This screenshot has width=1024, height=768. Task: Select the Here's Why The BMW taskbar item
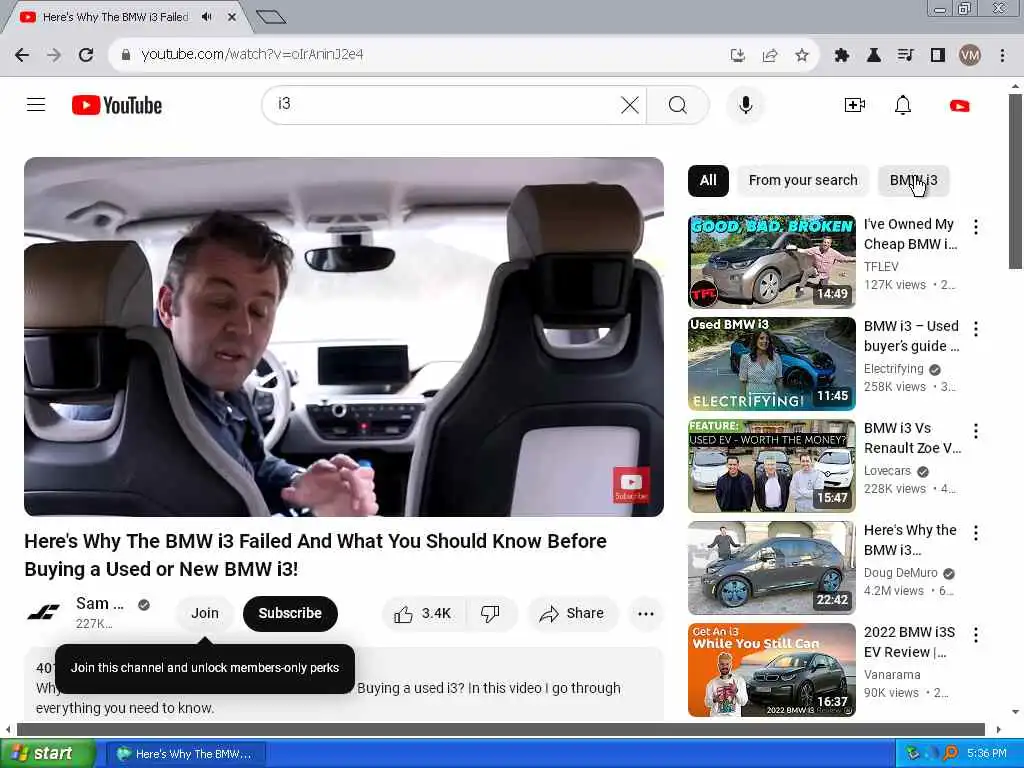tap(185, 754)
